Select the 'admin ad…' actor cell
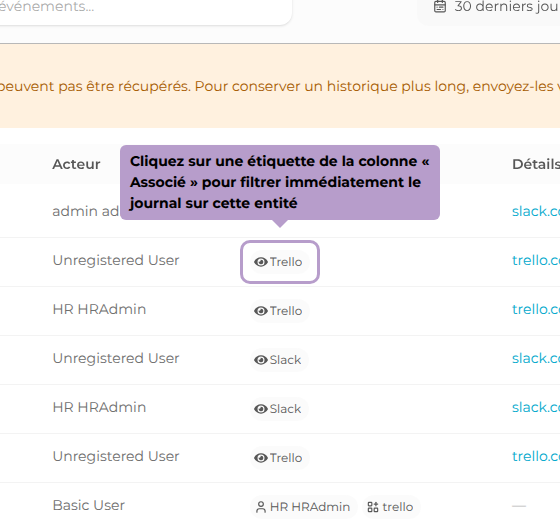The width and height of the screenshot is (560, 524). coord(86,211)
